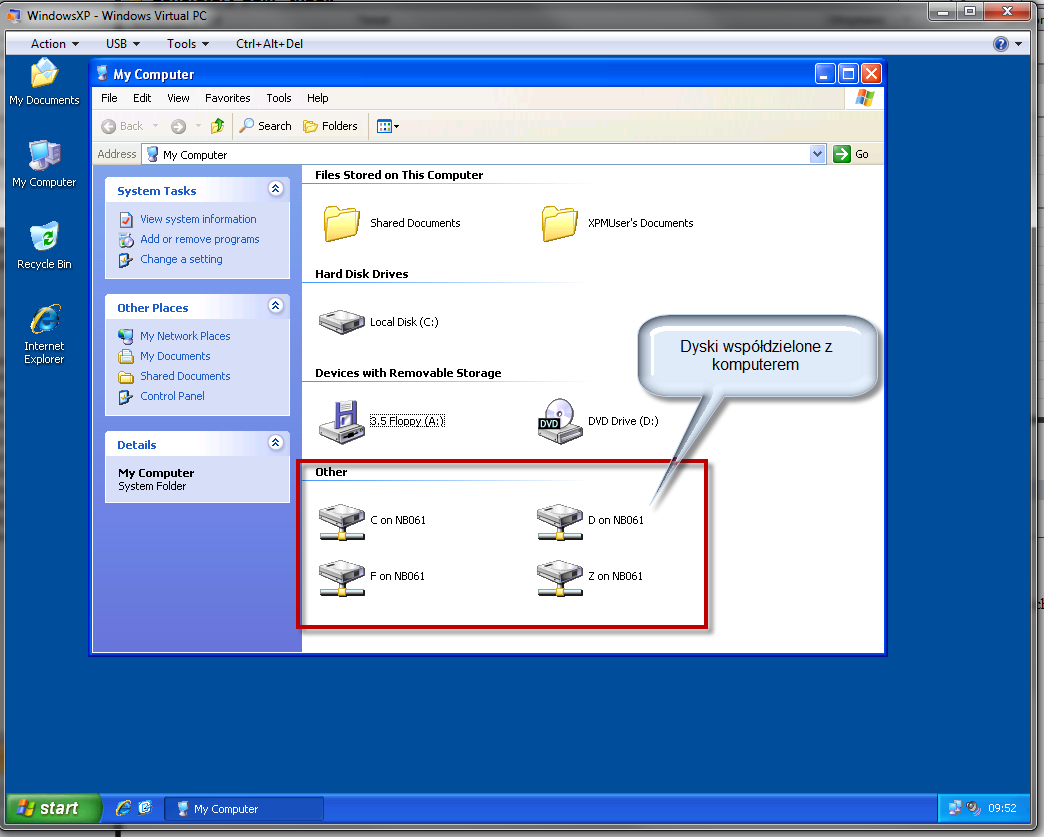
Task: Open the Shared Documents folder icon
Action: point(342,223)
